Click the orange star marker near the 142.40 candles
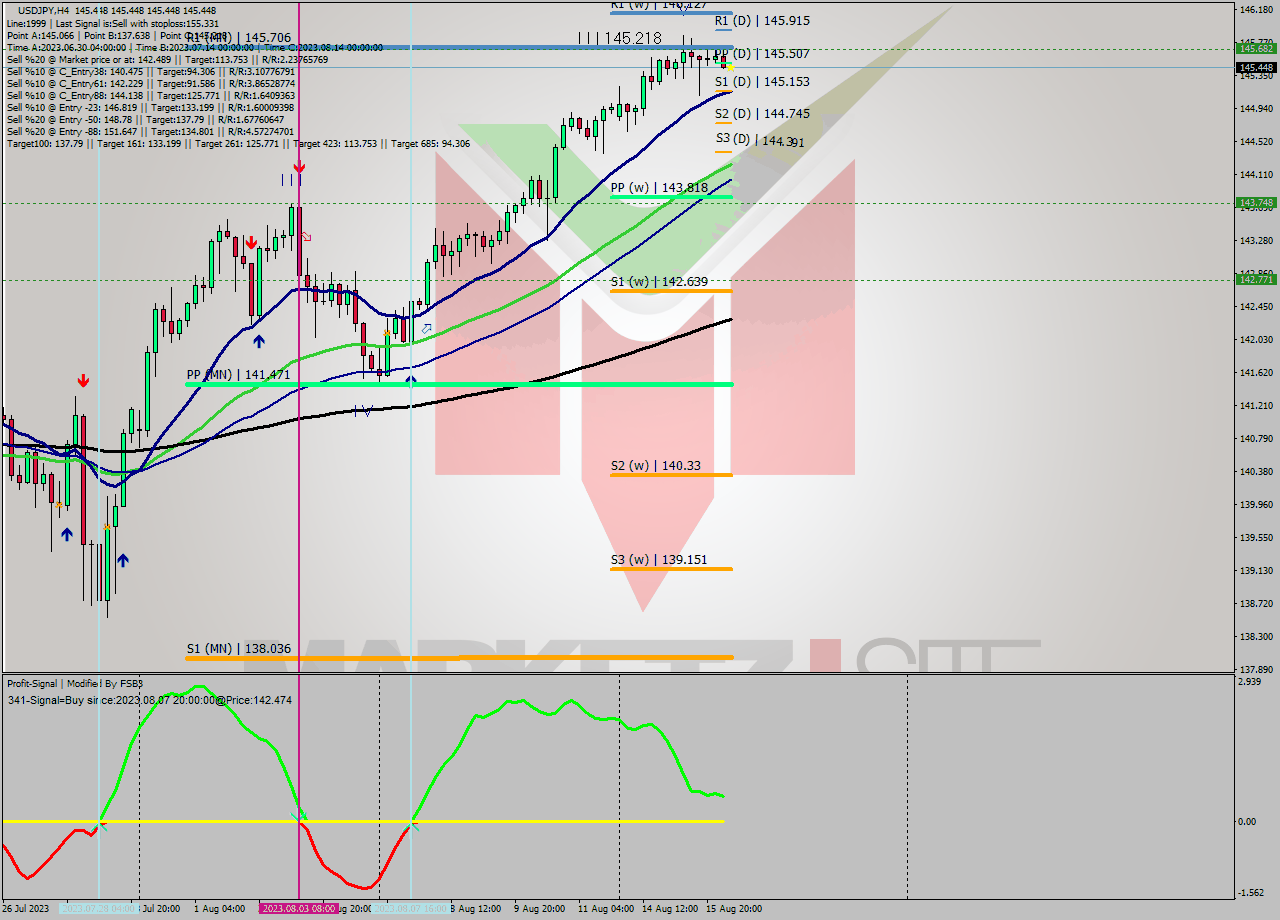1280x920 pixels. 387,332
